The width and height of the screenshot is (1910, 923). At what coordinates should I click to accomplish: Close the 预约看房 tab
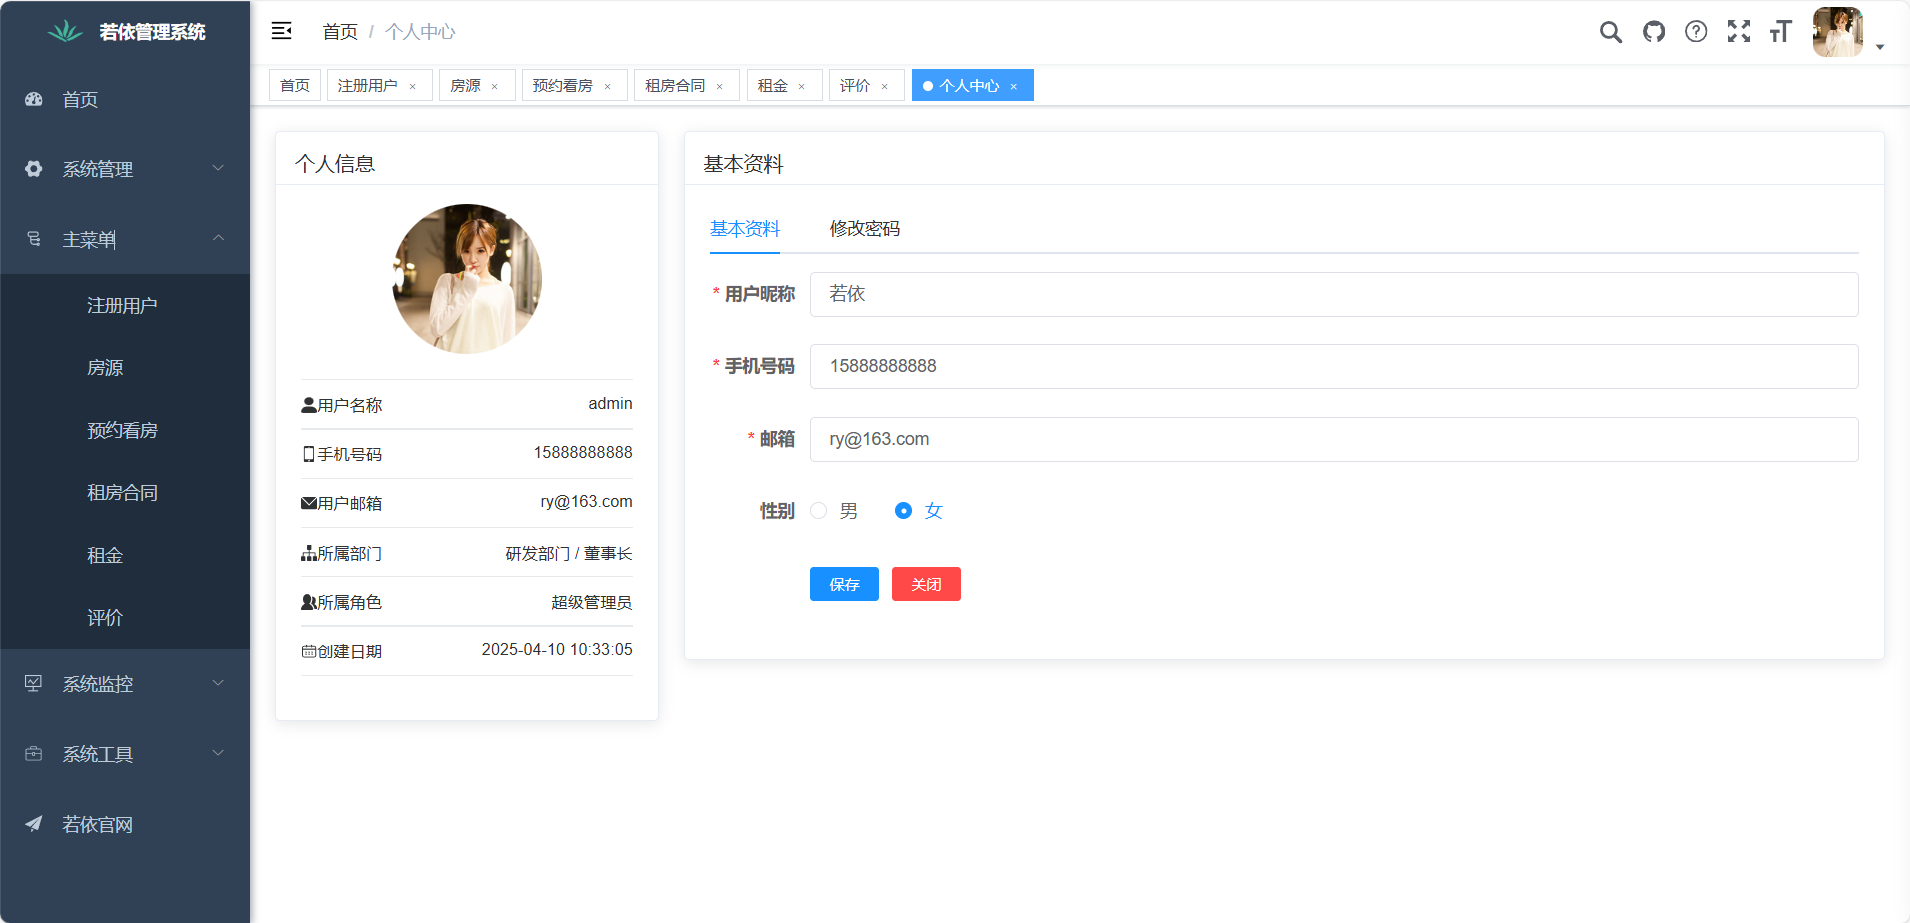click(607, 86)
